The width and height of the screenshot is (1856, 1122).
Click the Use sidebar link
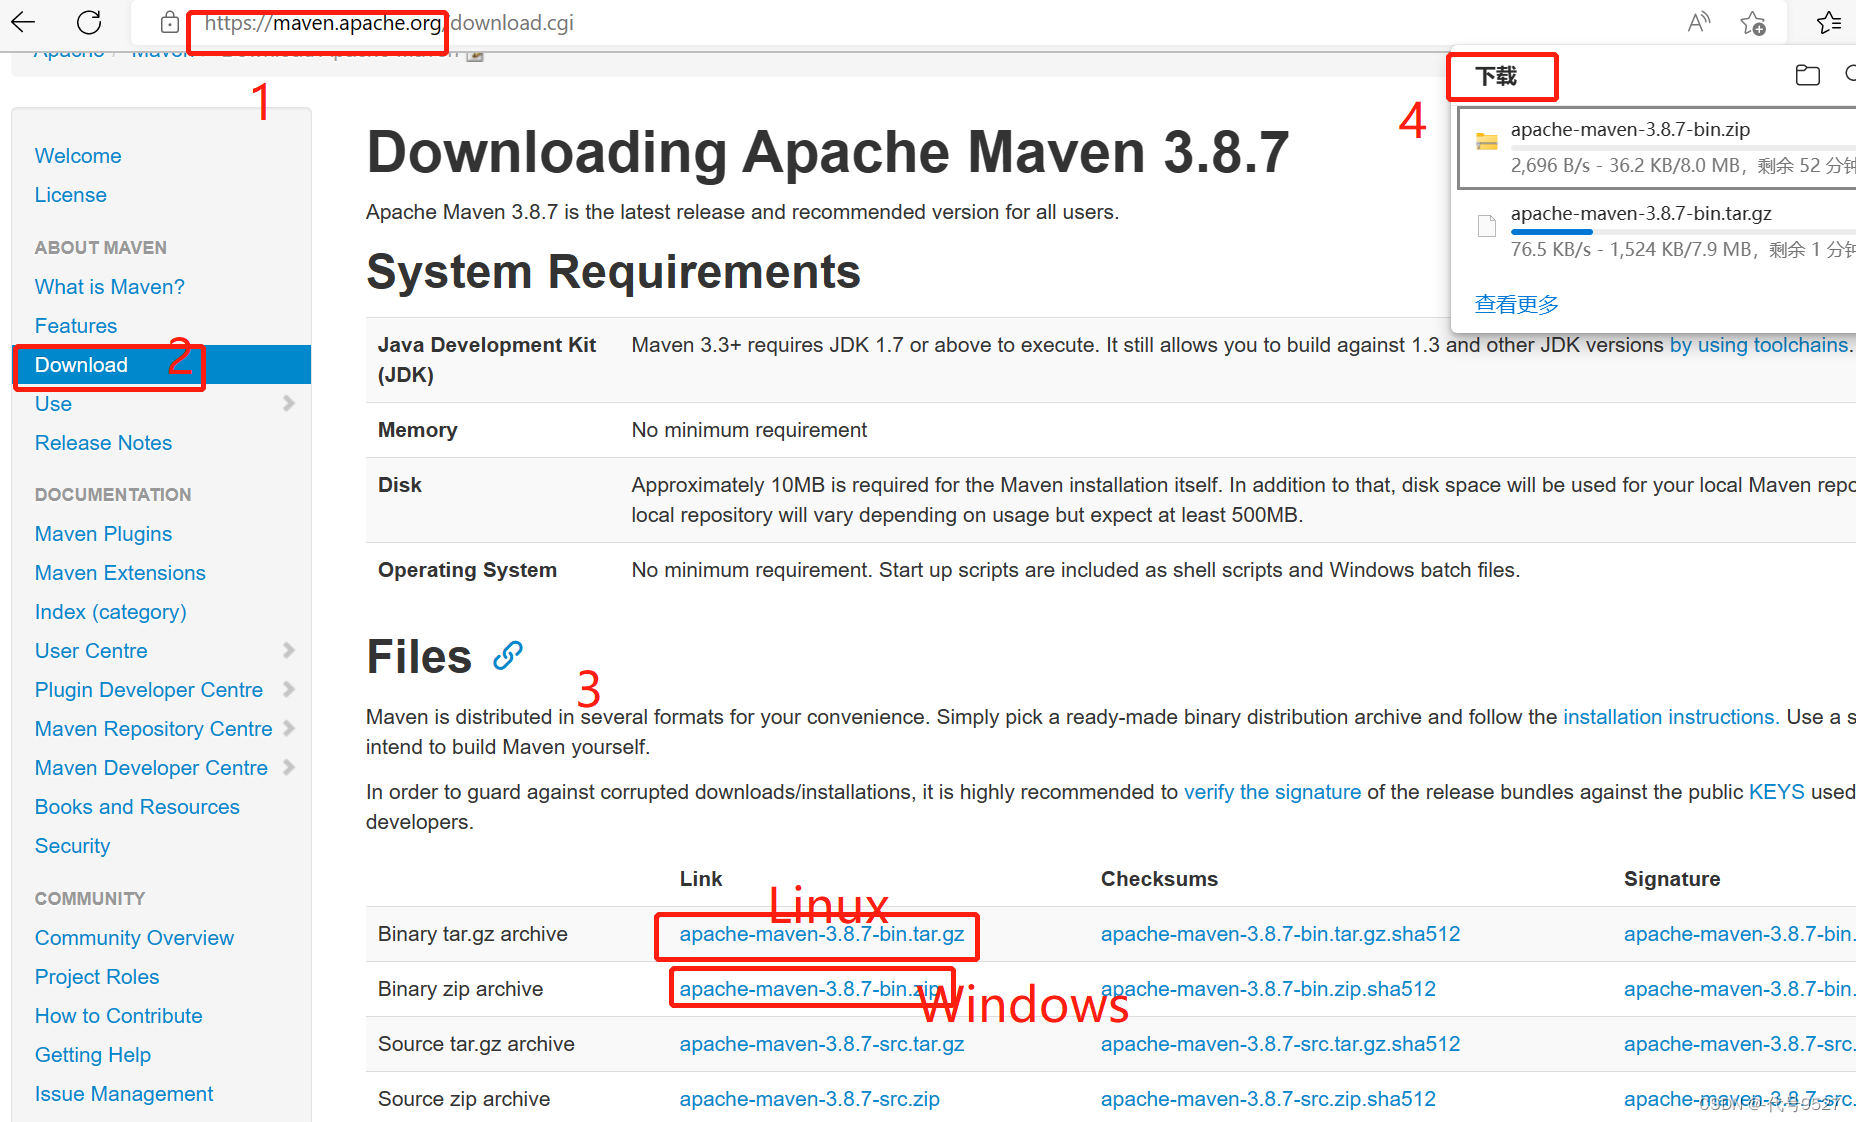coord(53,404)
